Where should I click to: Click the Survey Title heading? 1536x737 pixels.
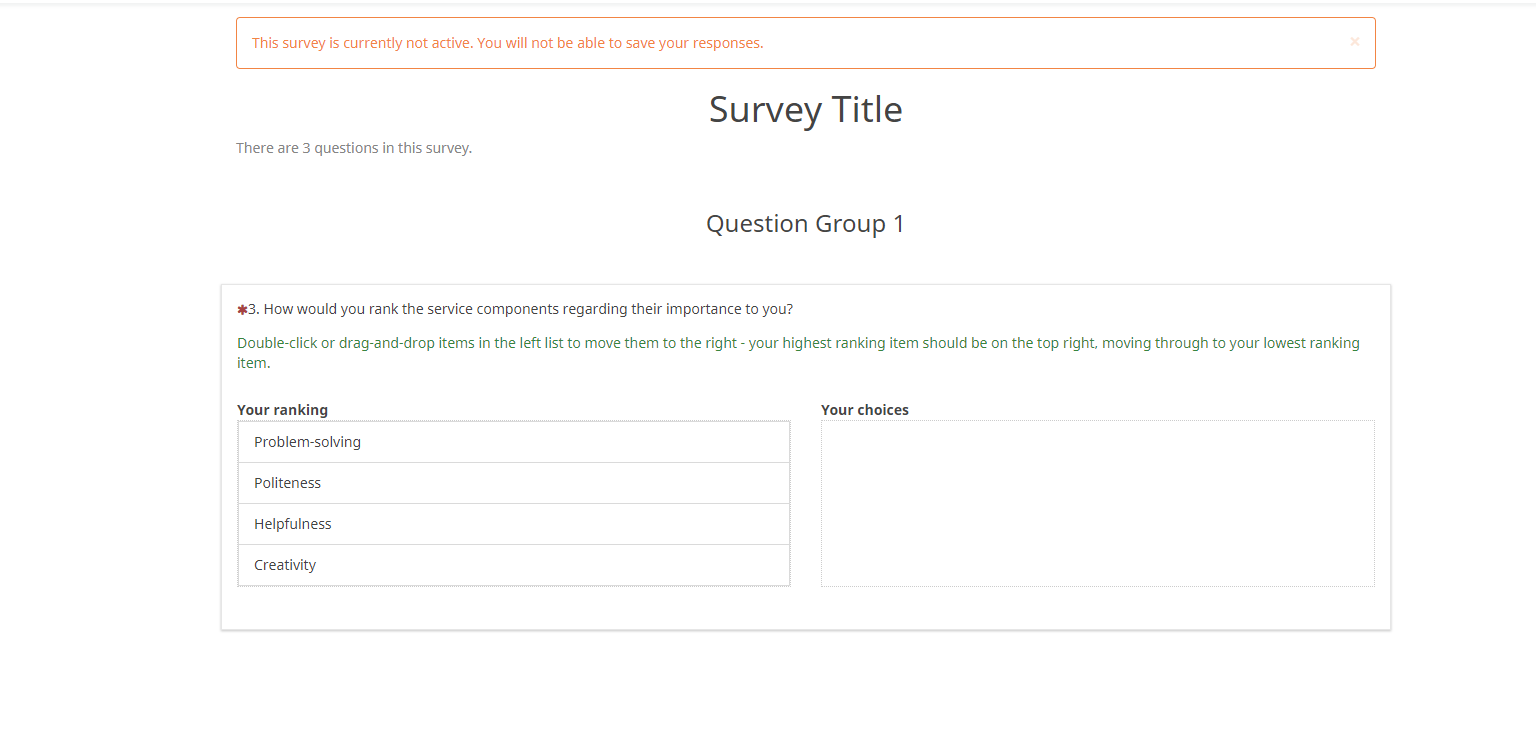tap(805, 109)
